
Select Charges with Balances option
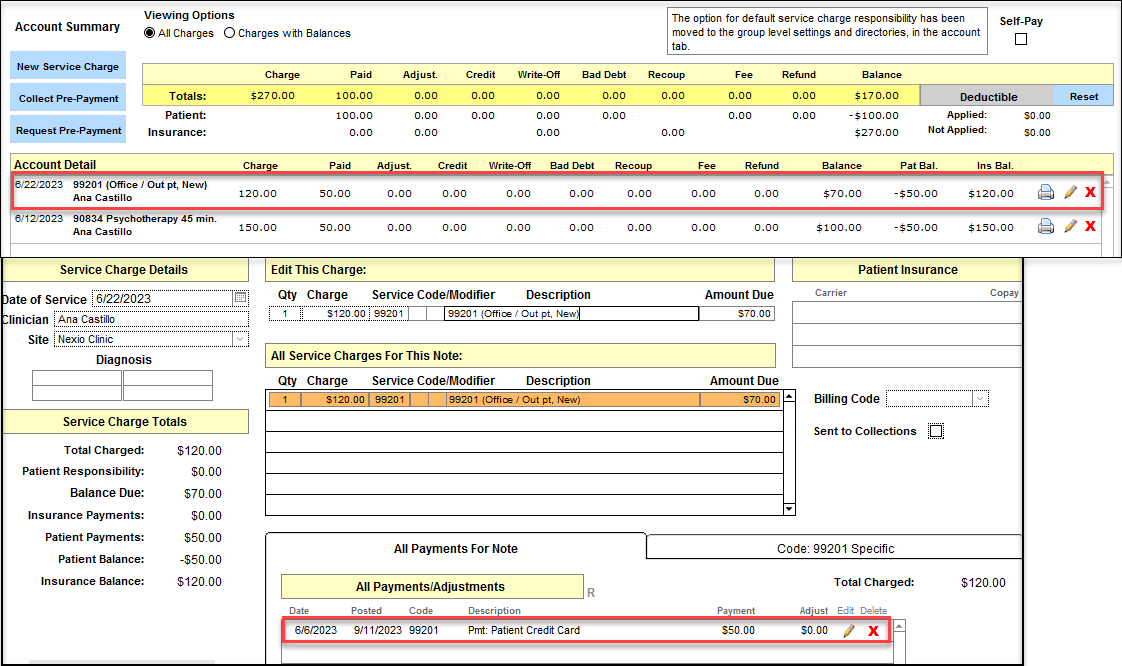230,33
